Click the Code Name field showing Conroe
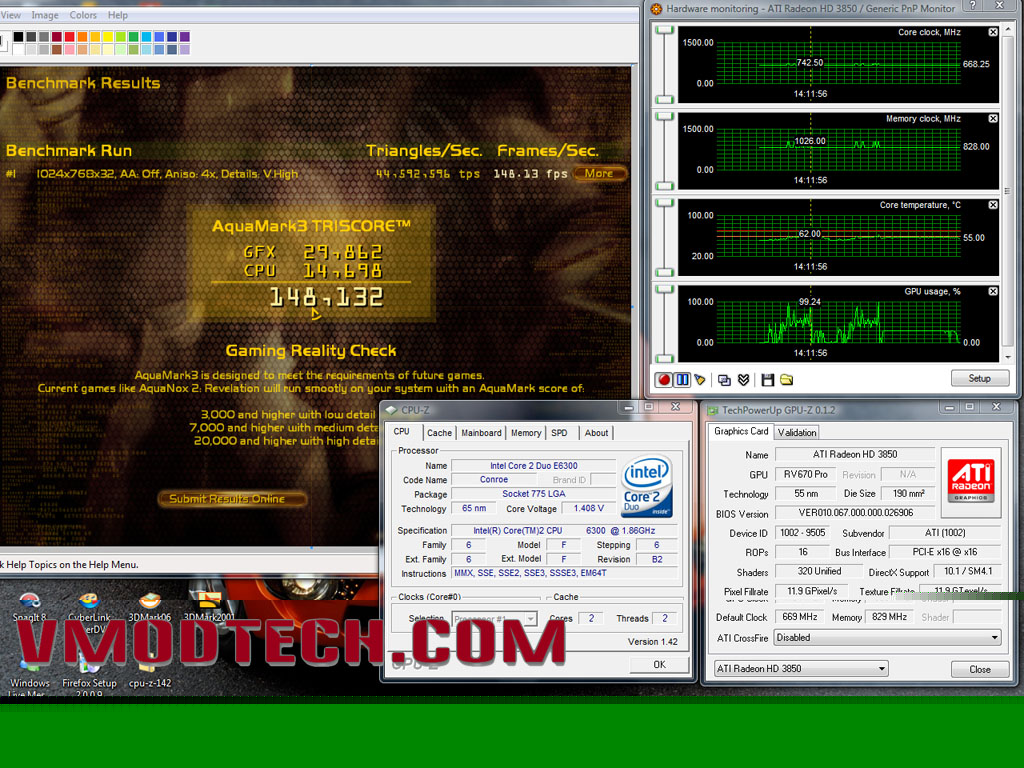 point(494,479)
